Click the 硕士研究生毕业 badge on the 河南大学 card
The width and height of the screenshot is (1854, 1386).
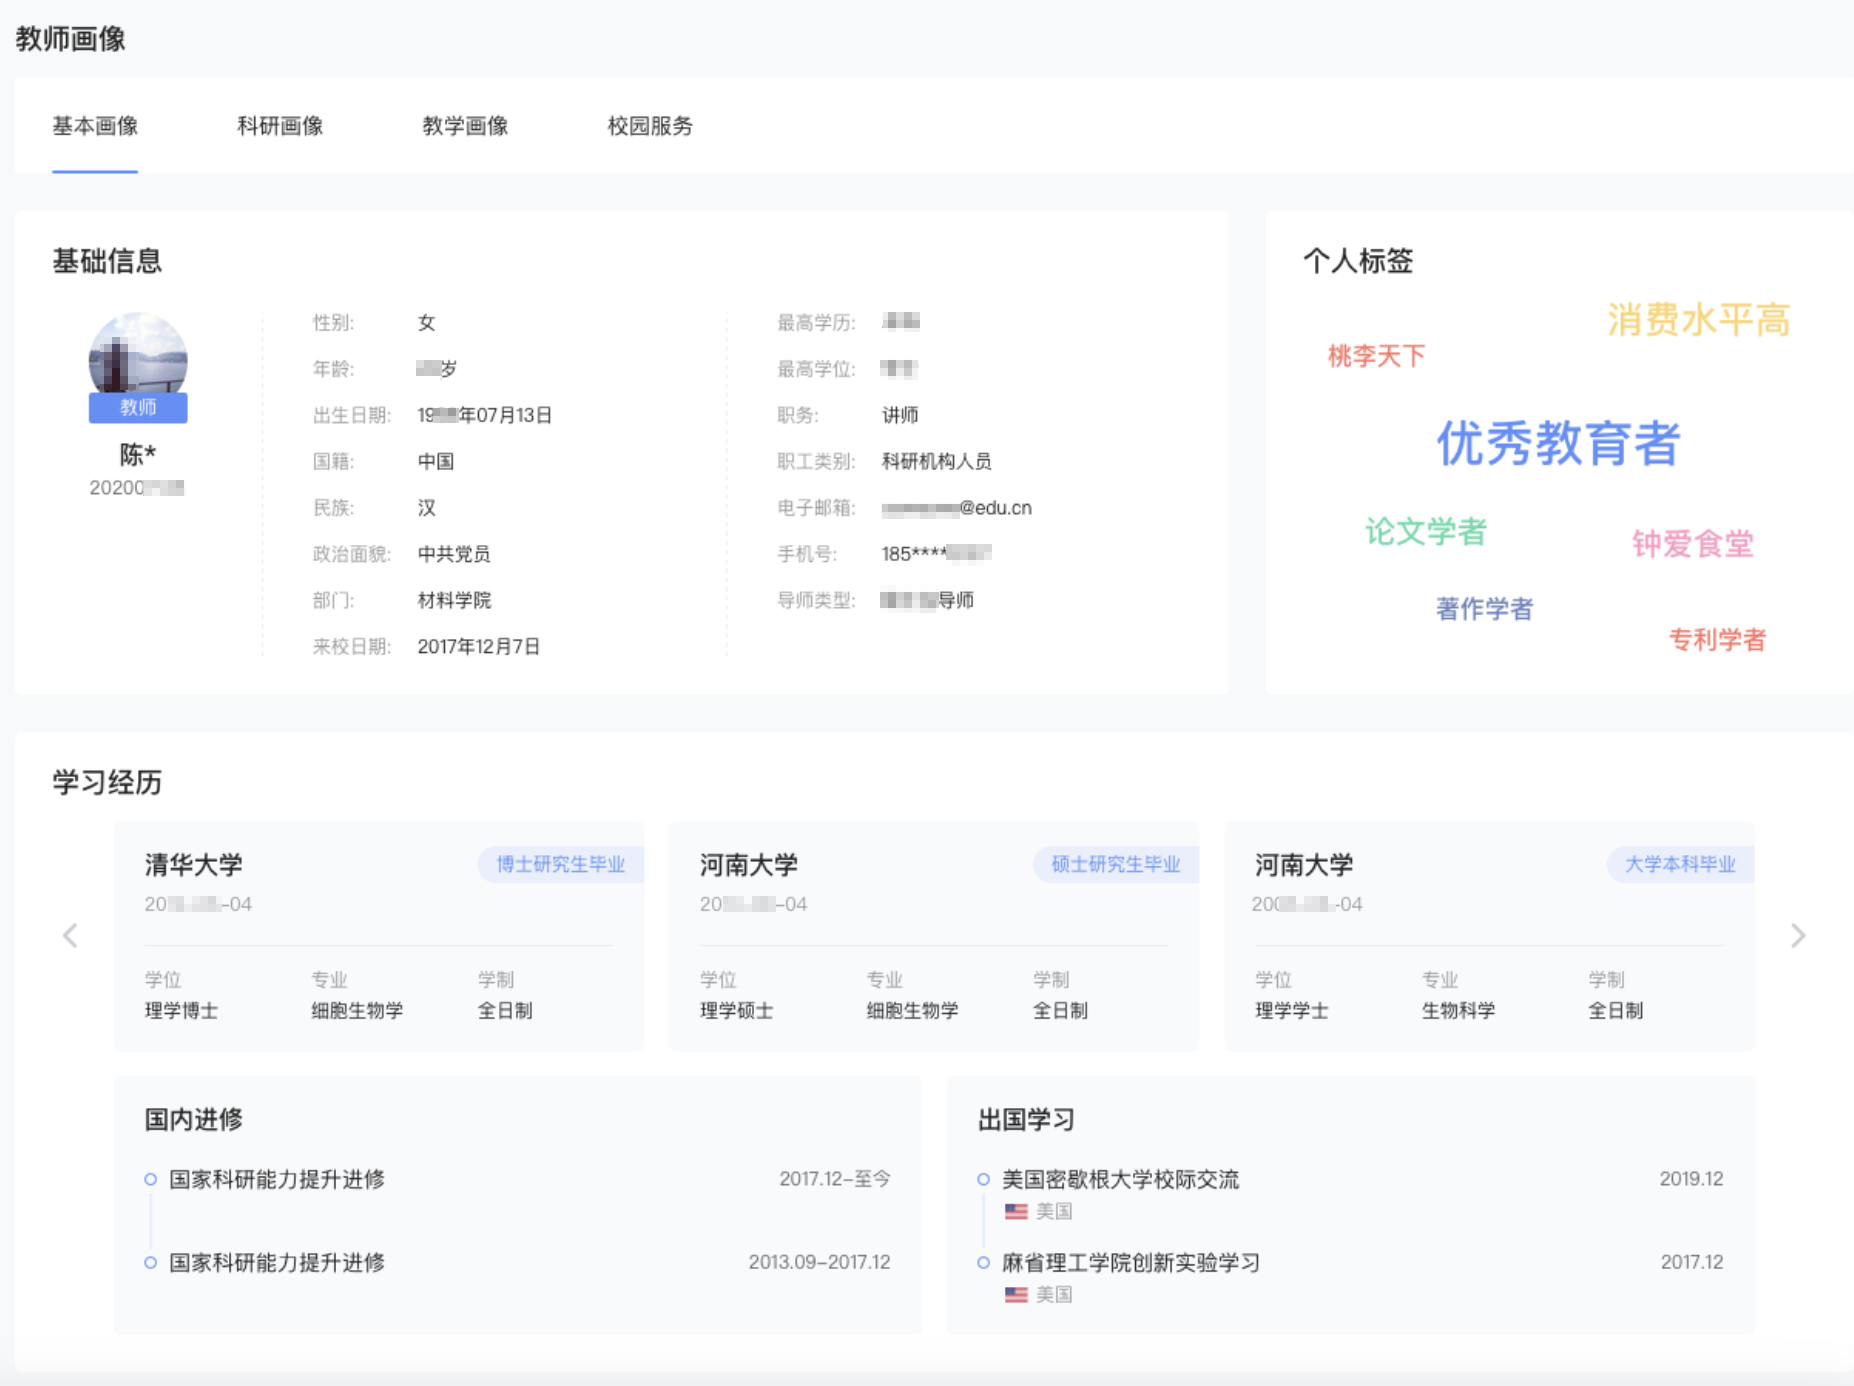(1113, 864)
